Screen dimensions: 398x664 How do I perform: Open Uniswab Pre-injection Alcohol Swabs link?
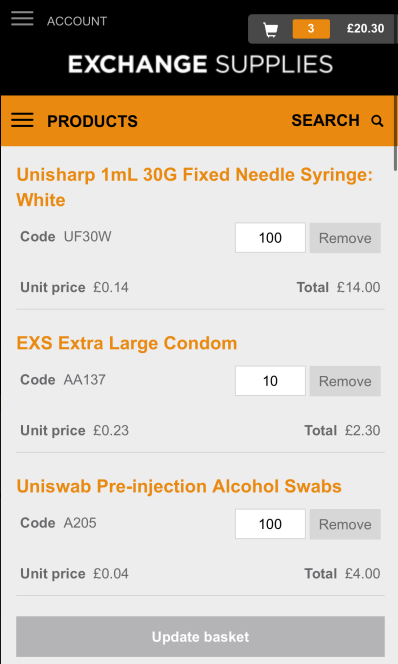(179, 486)
